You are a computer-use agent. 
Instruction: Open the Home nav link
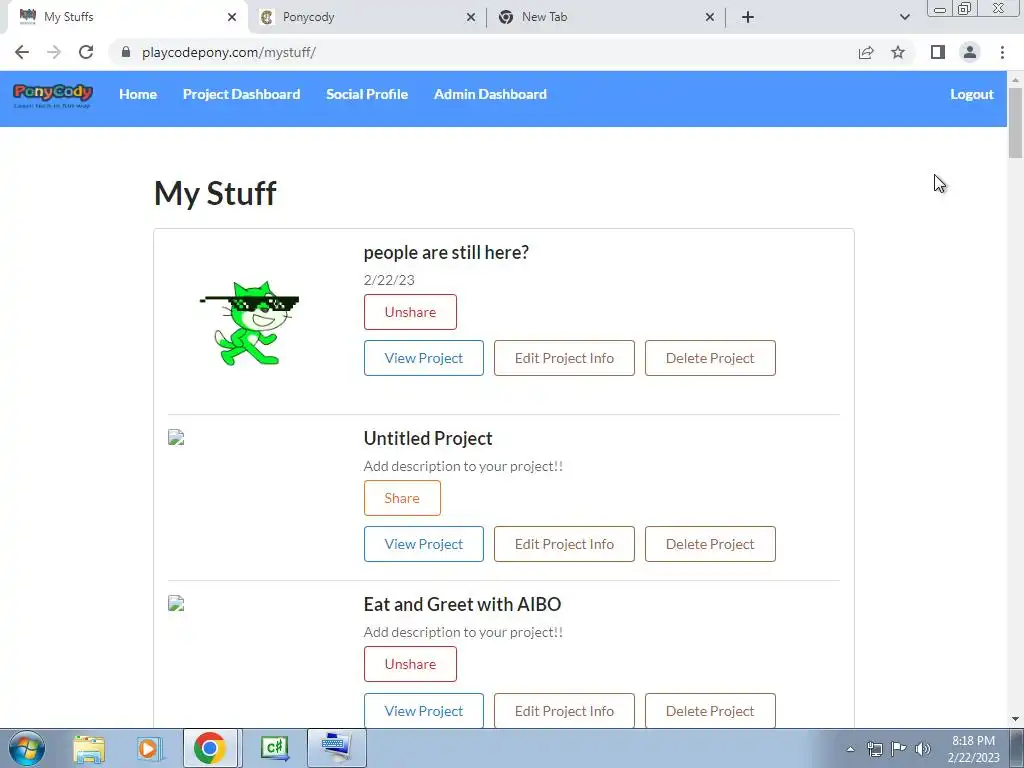pyautogui.click(x=138, y=94)
